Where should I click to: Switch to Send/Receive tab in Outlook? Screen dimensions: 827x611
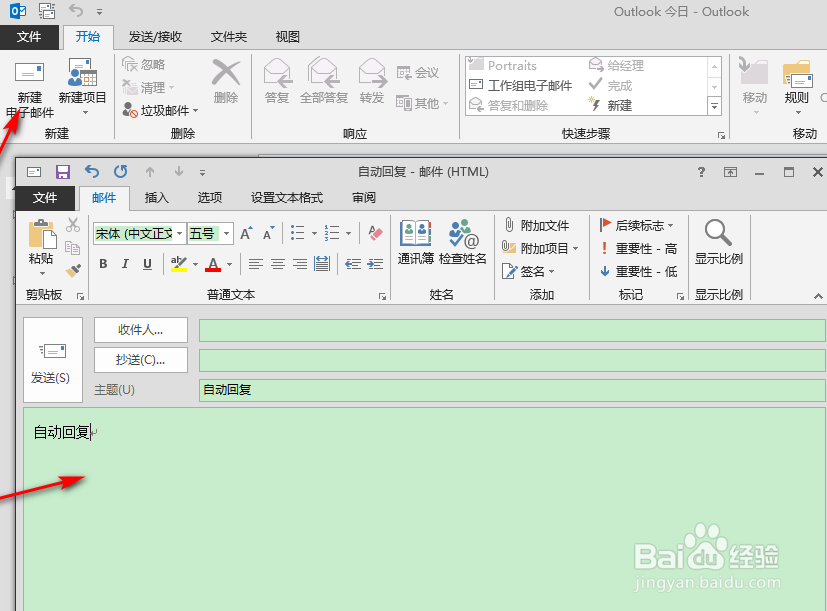click(x=155, y=36)
